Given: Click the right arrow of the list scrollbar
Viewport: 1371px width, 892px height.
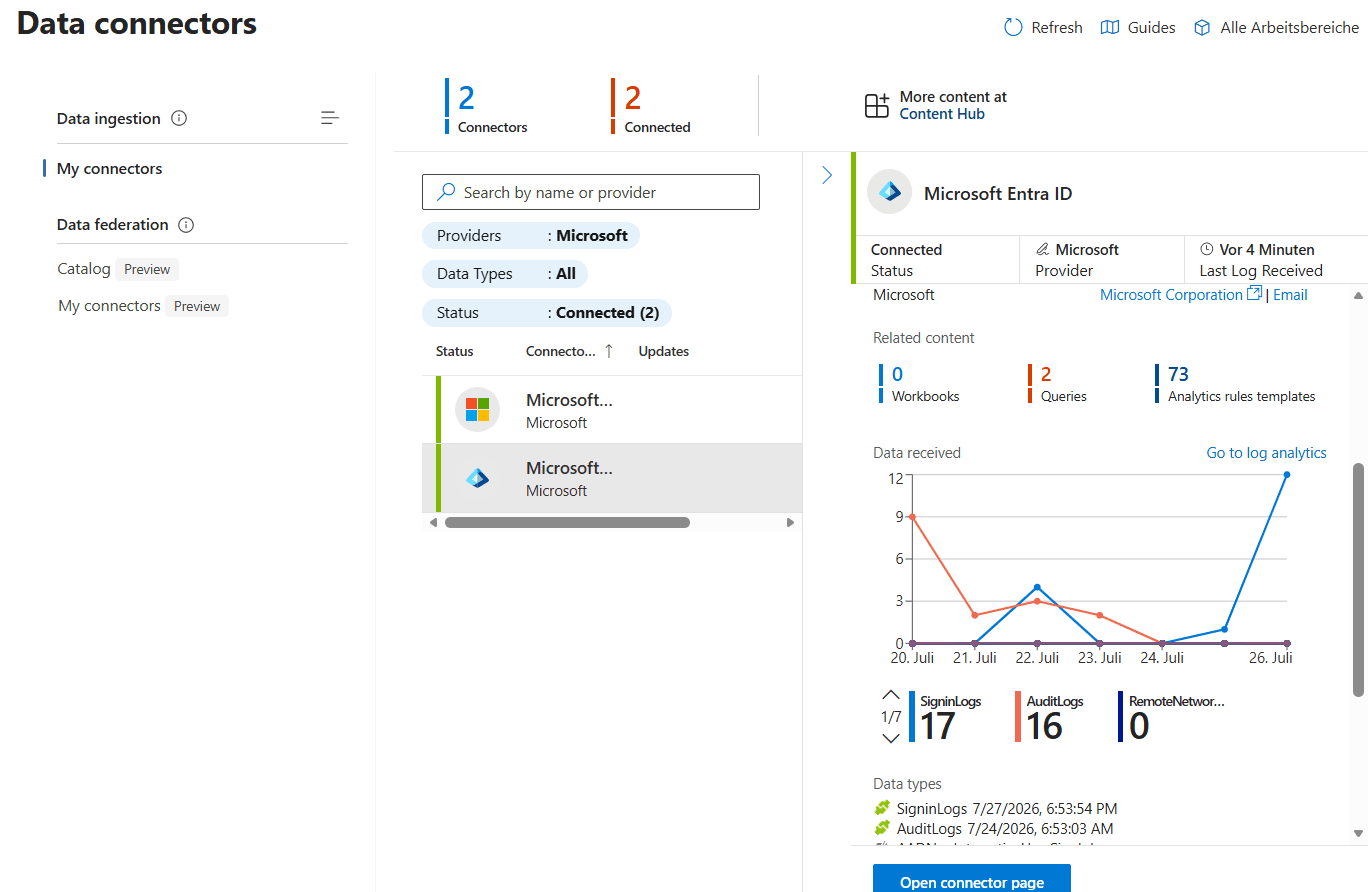Looking at the screenshot, I should coord(790,522).
